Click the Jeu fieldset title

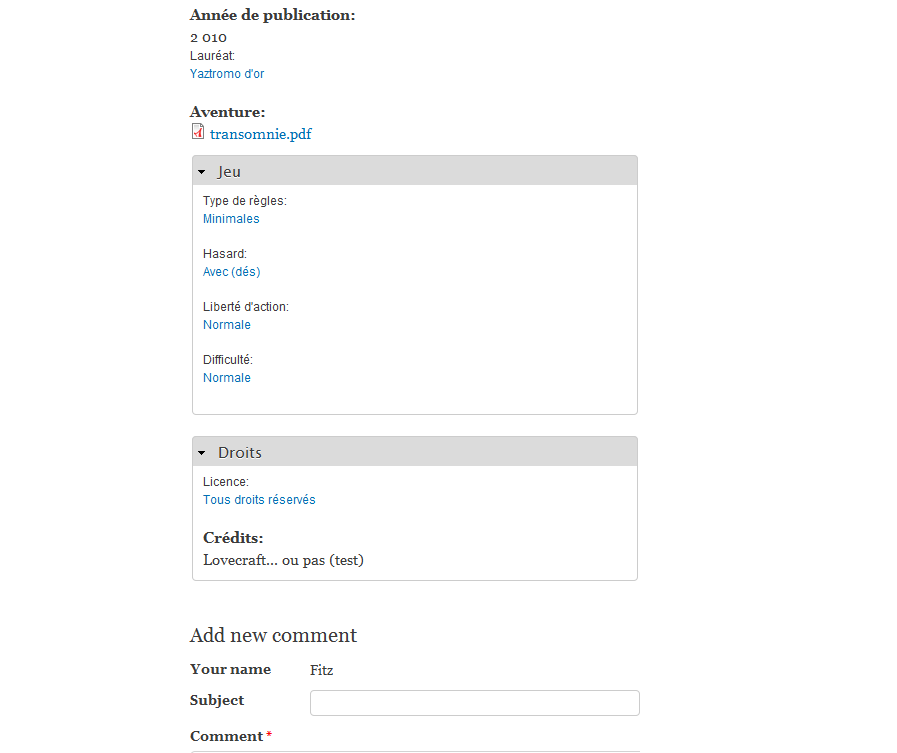(229, 172)
